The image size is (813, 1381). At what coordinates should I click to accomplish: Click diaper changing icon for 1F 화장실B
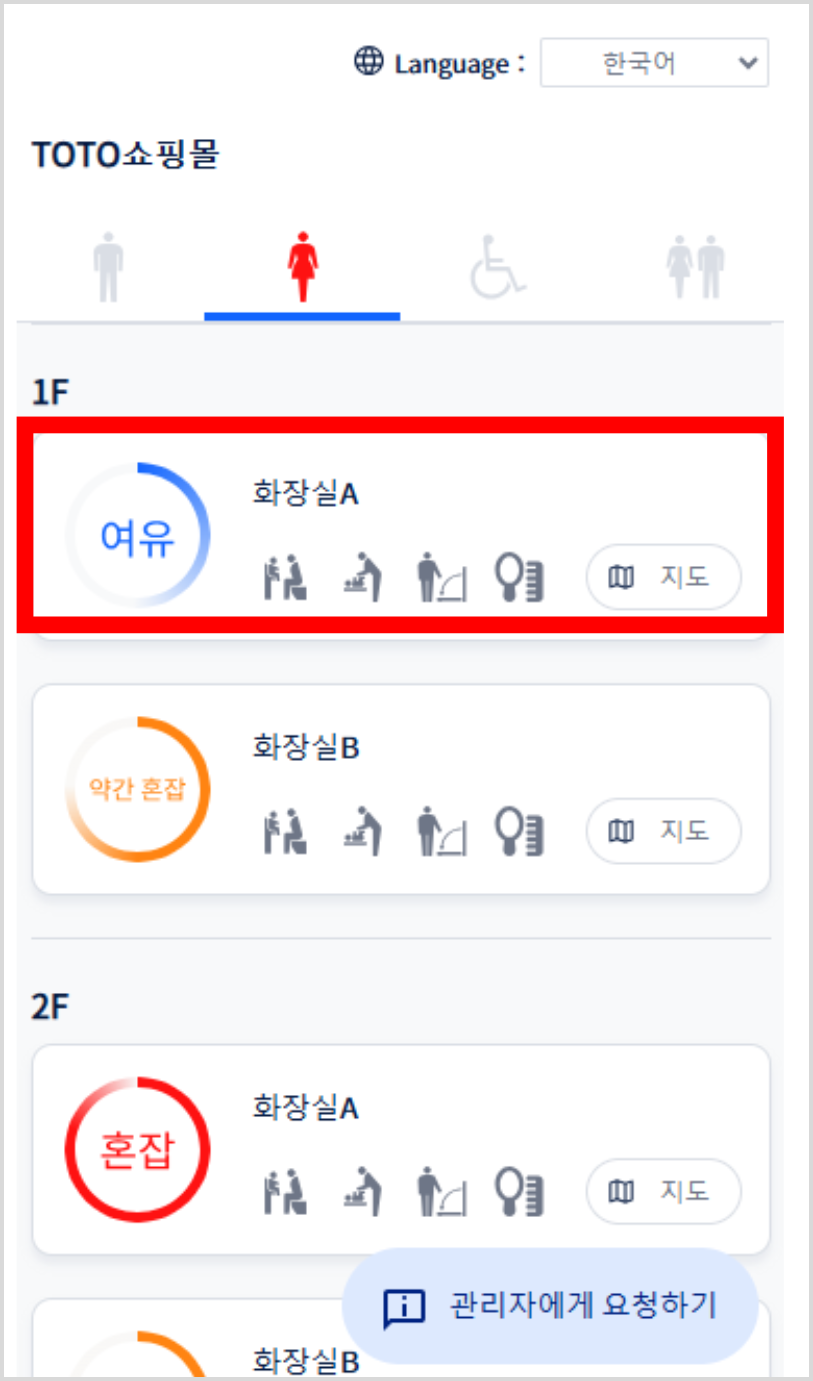pyautogui.click(x=362, y=831)
